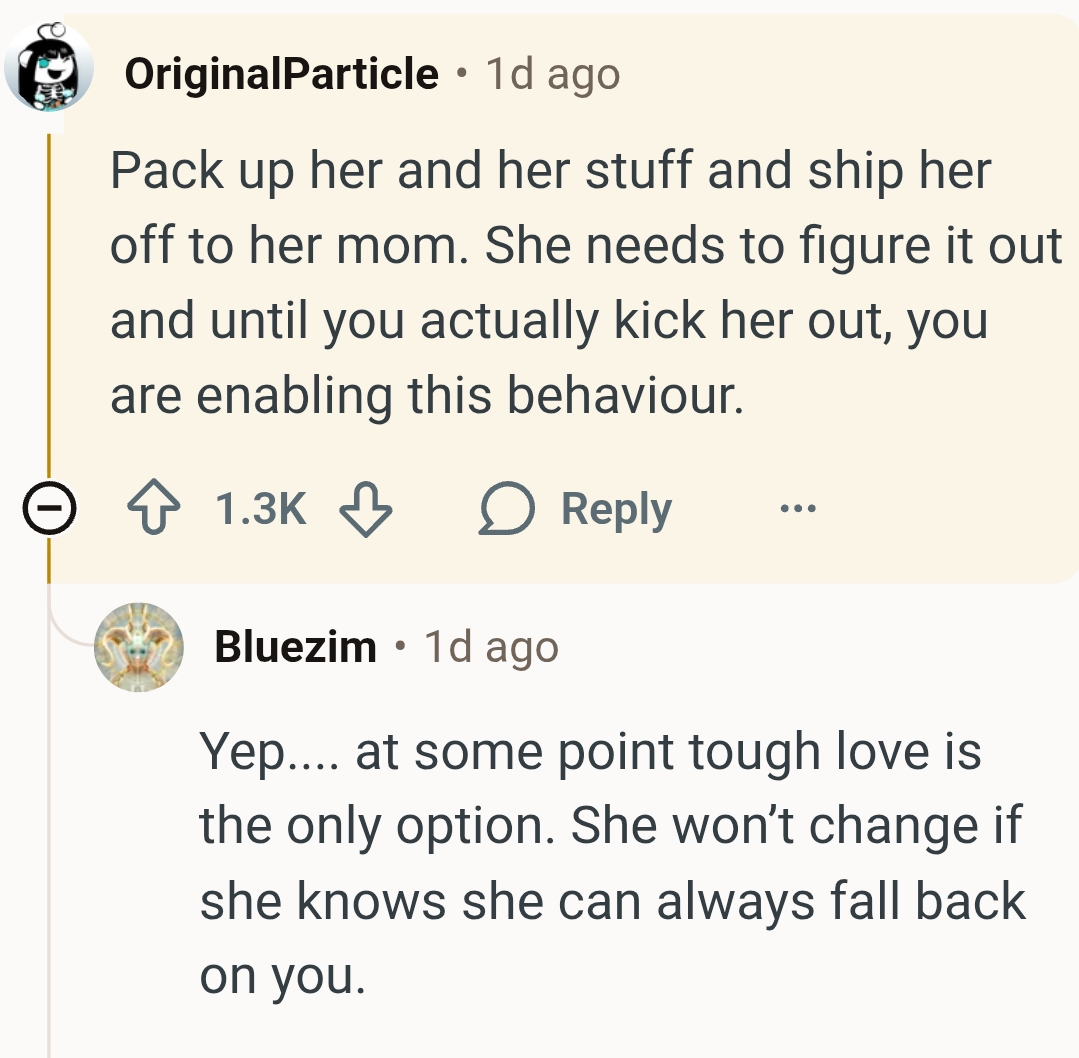
Task: Click the gold thread line beside OriginalParticle's comment
Action: coord(48,300)
